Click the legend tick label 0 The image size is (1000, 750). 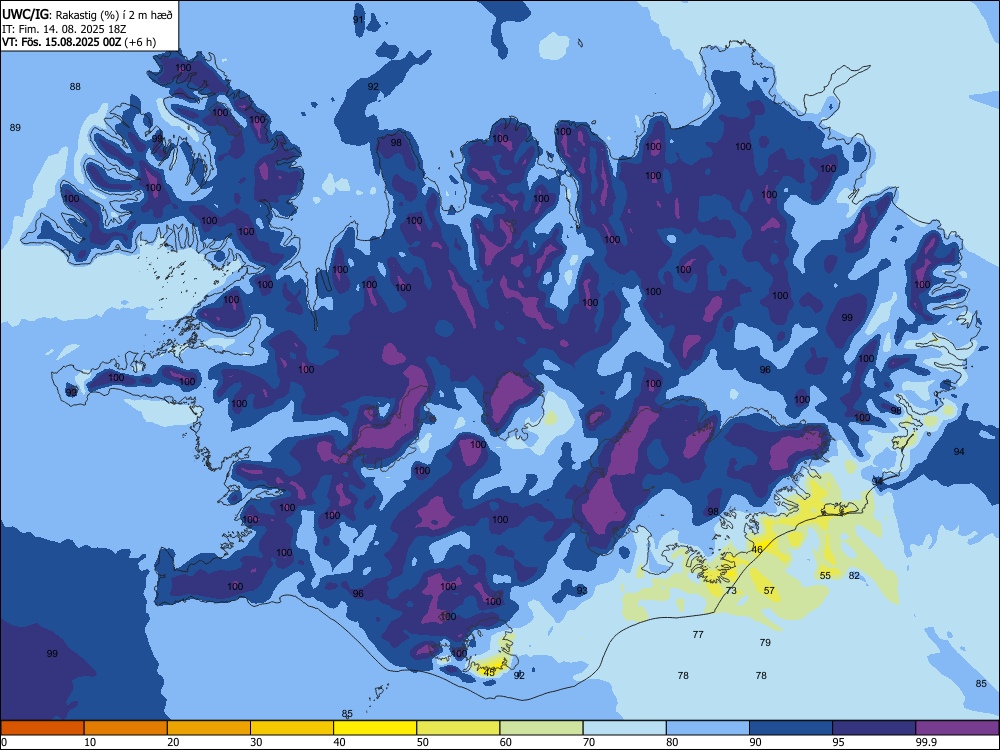[4, 742]
